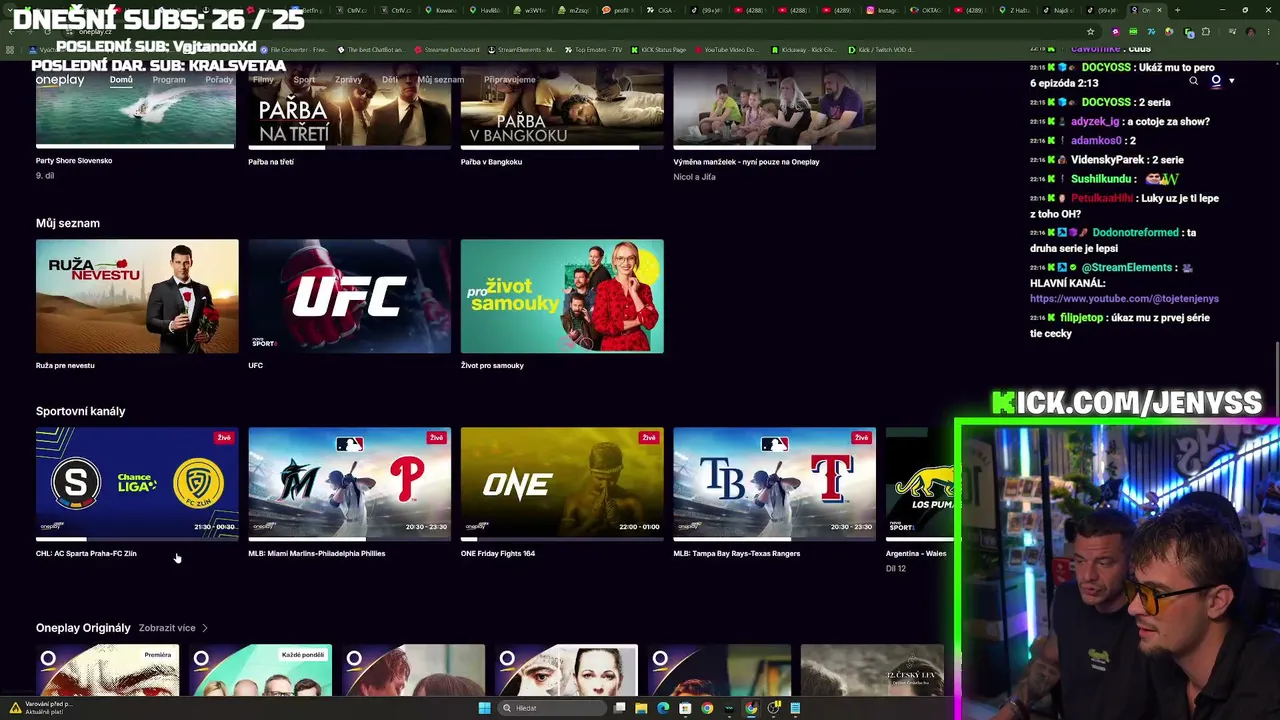The width and height of the screenshot is (1280, 720).
Task: Open the Pařba na třetí thumbnail
Action: pyautogui.click(x=349, y=107)
